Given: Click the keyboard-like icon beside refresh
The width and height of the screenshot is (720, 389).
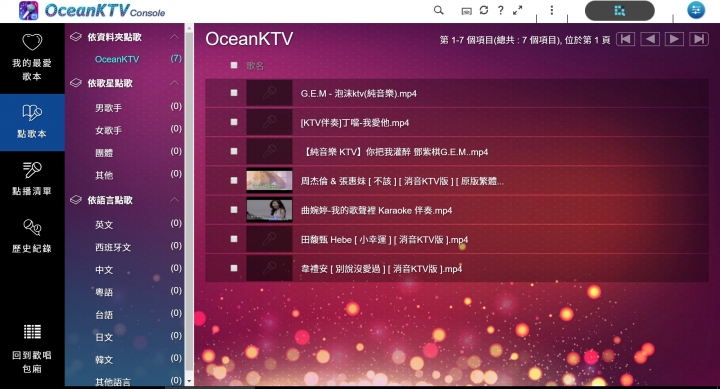Looking at the screenshot, I should click(x=466, y=11).
